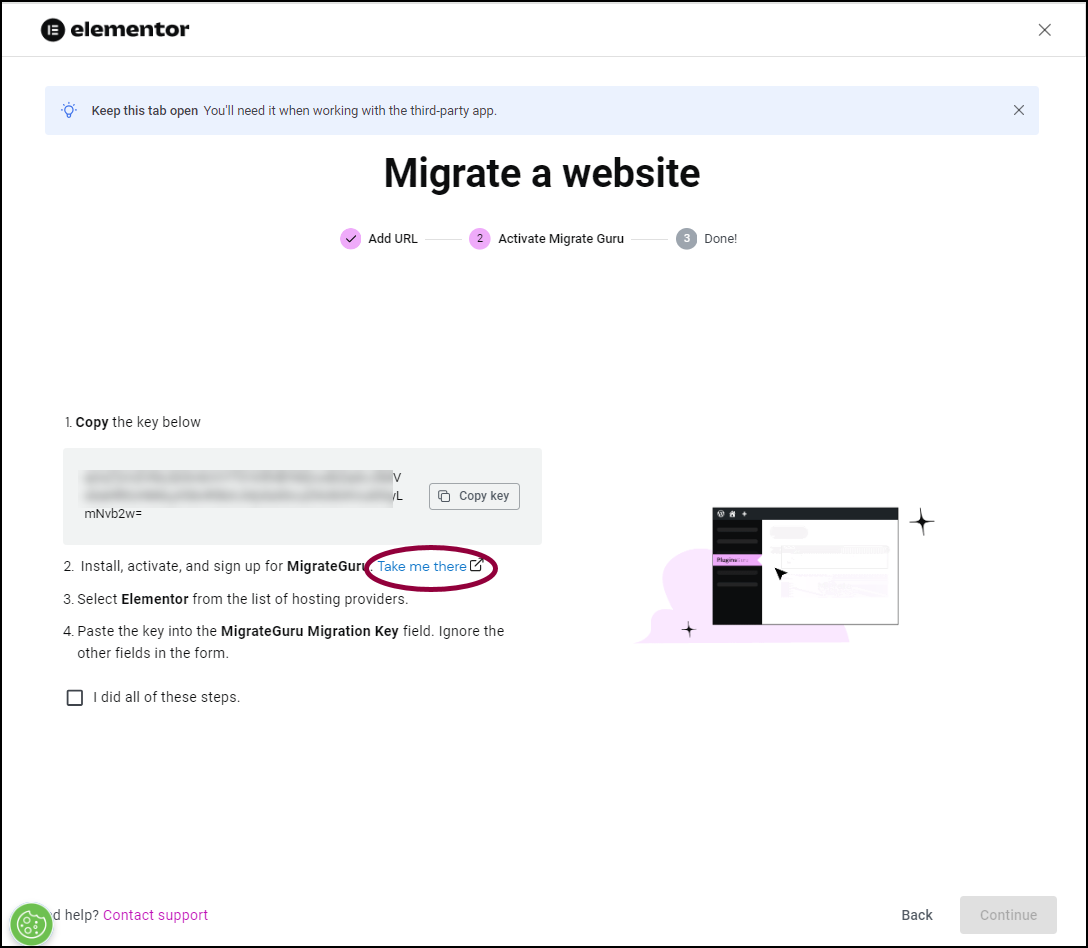Click the external link icon after 'Take me there'
This screenshot has width=1088, height=948.
click(x=477, y=566)
